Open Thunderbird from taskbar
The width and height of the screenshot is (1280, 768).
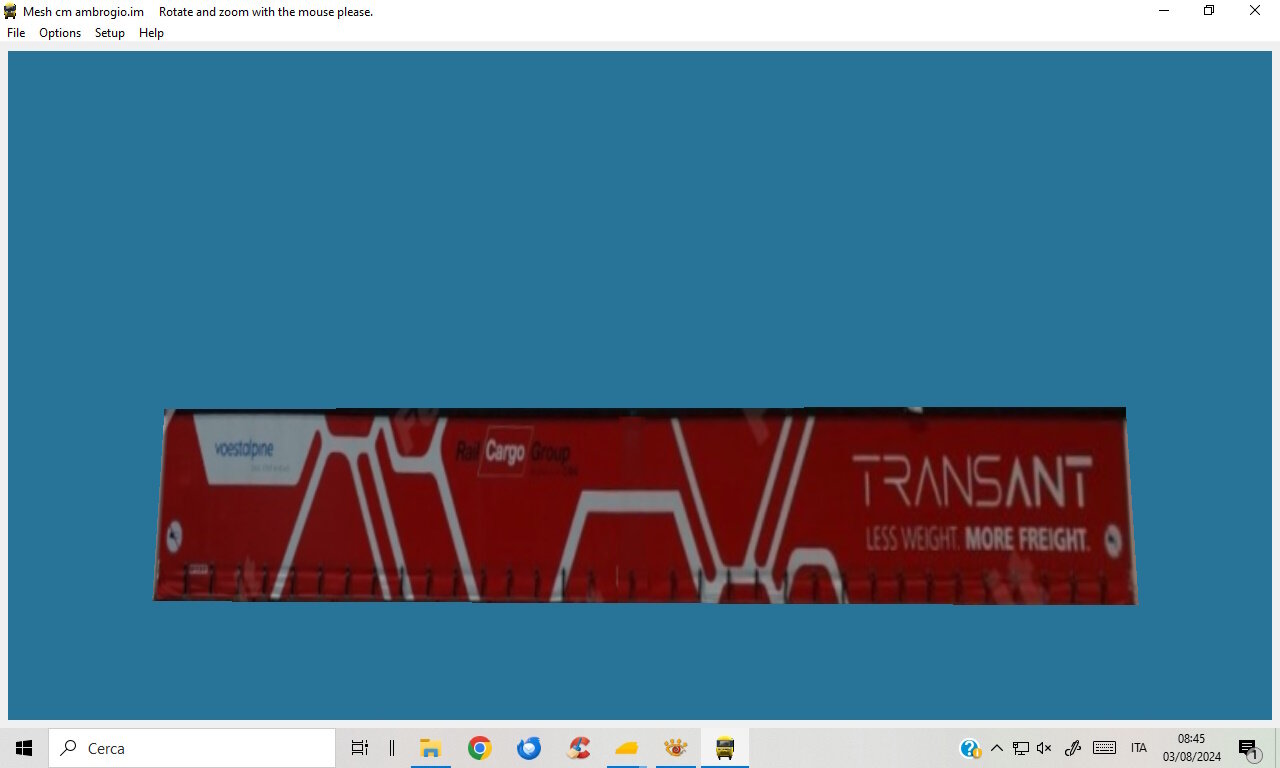click(x=529, y=748)
